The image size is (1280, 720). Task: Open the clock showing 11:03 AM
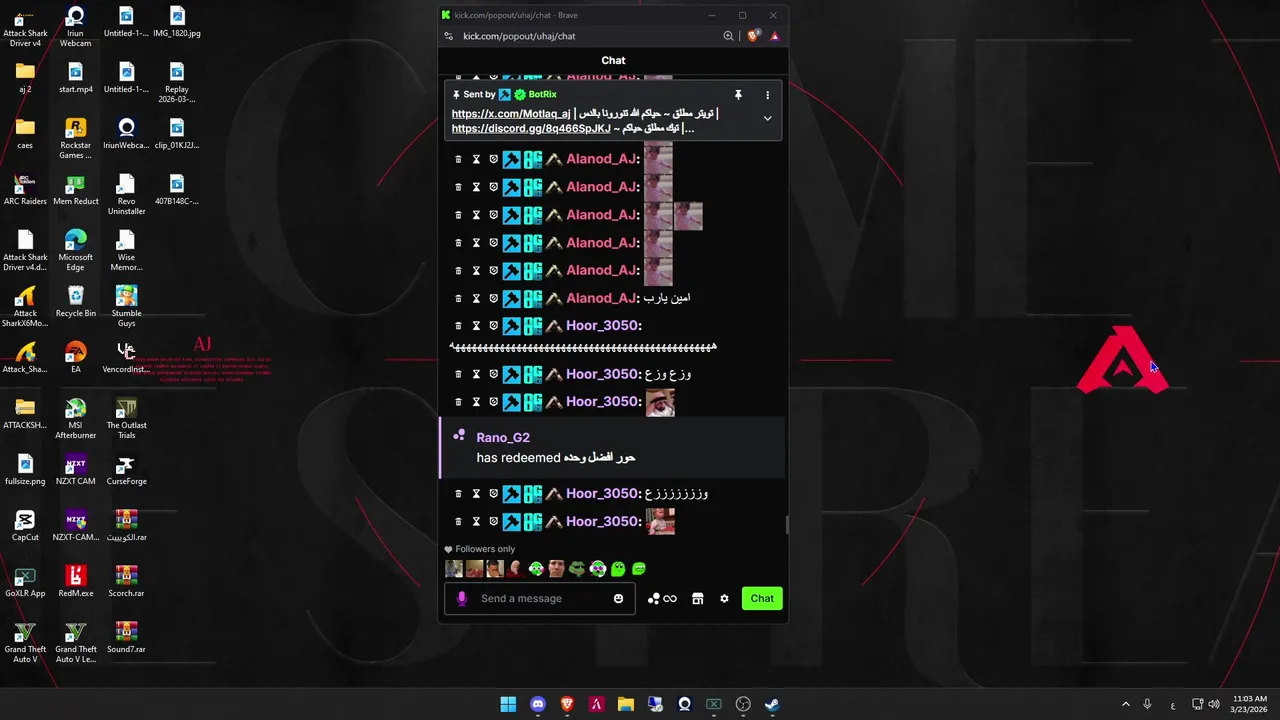tap(1249, 704)
